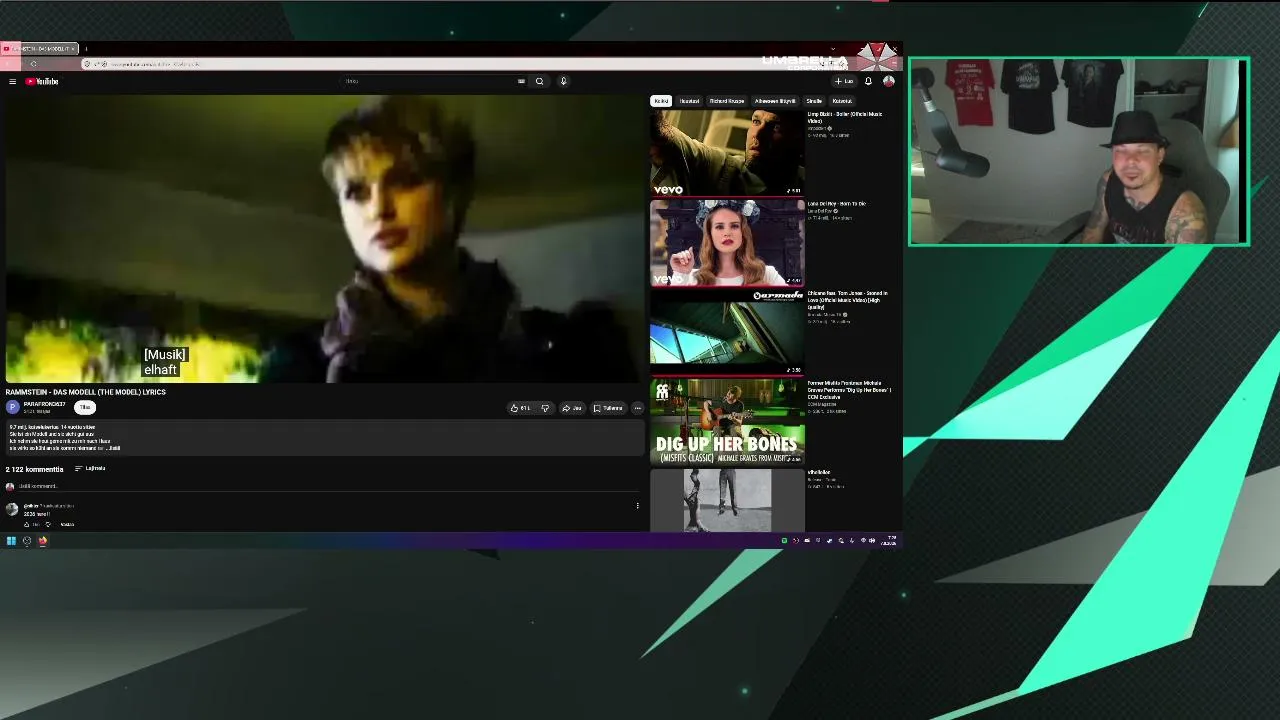This screenshot has width=1280, height=720.
Task: Select the Ilsasisvi filter chip
Action: (x=690, y=101)
